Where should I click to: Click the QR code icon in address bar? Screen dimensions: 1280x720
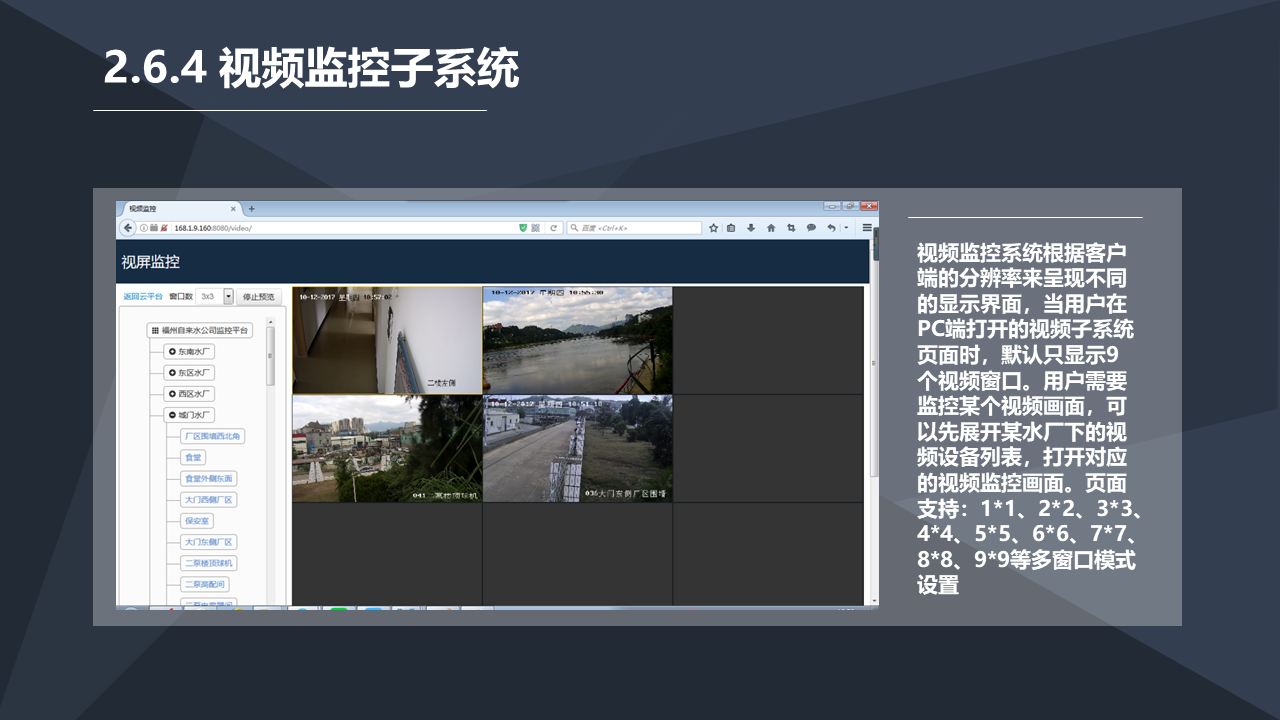pyautogui.click(x=535, y=228)
